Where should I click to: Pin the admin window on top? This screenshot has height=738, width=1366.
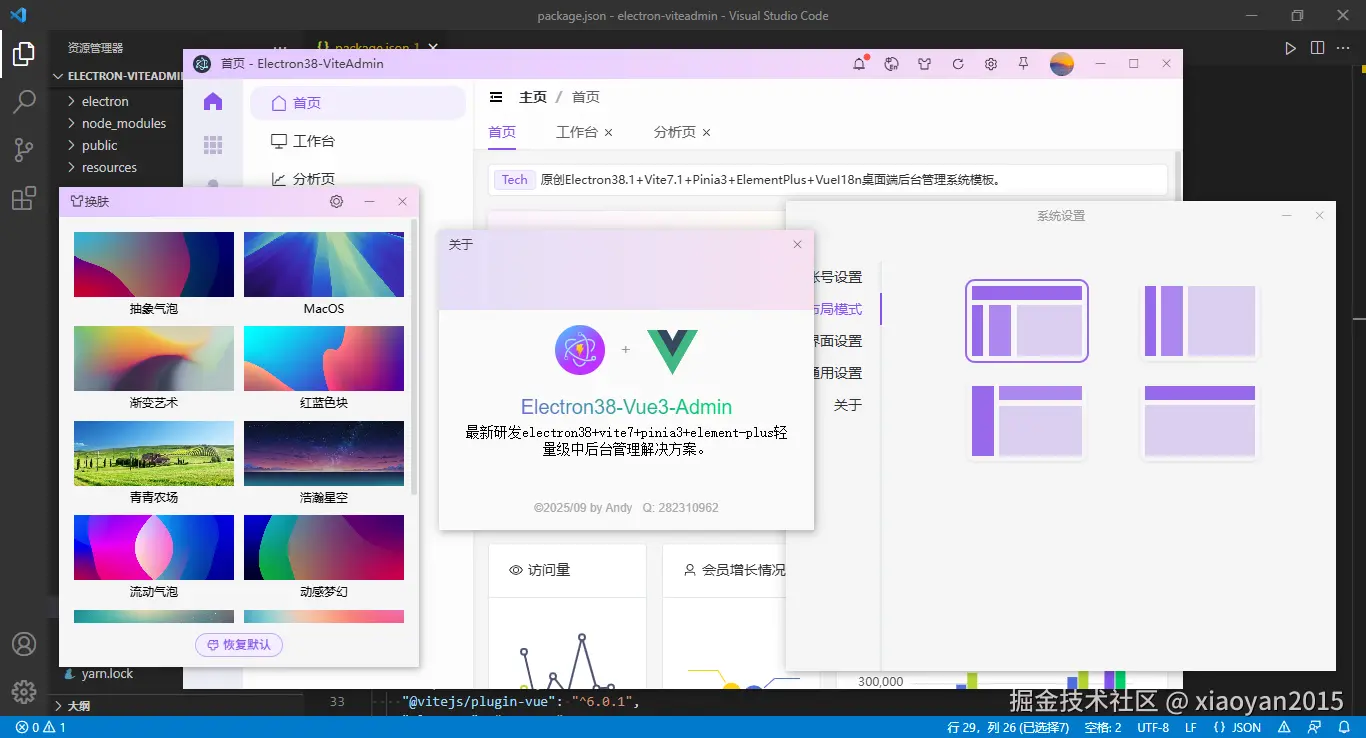coord(1023,63)
